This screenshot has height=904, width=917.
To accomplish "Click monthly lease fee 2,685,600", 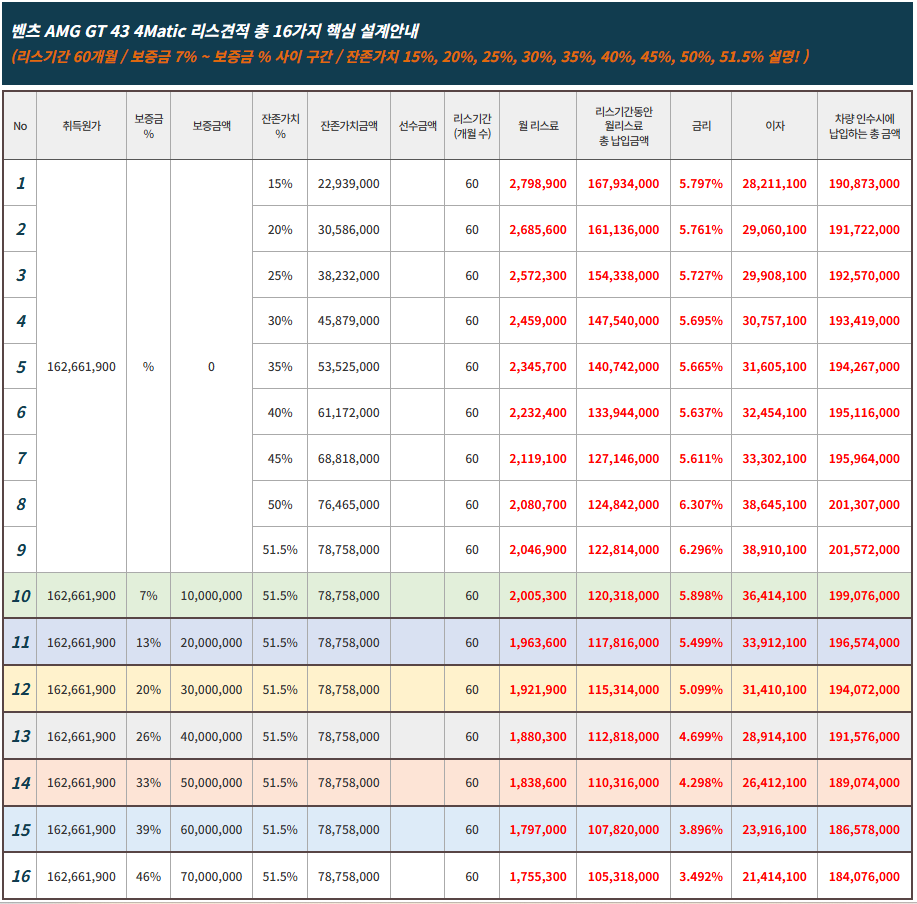I will (x=538, y=230).
